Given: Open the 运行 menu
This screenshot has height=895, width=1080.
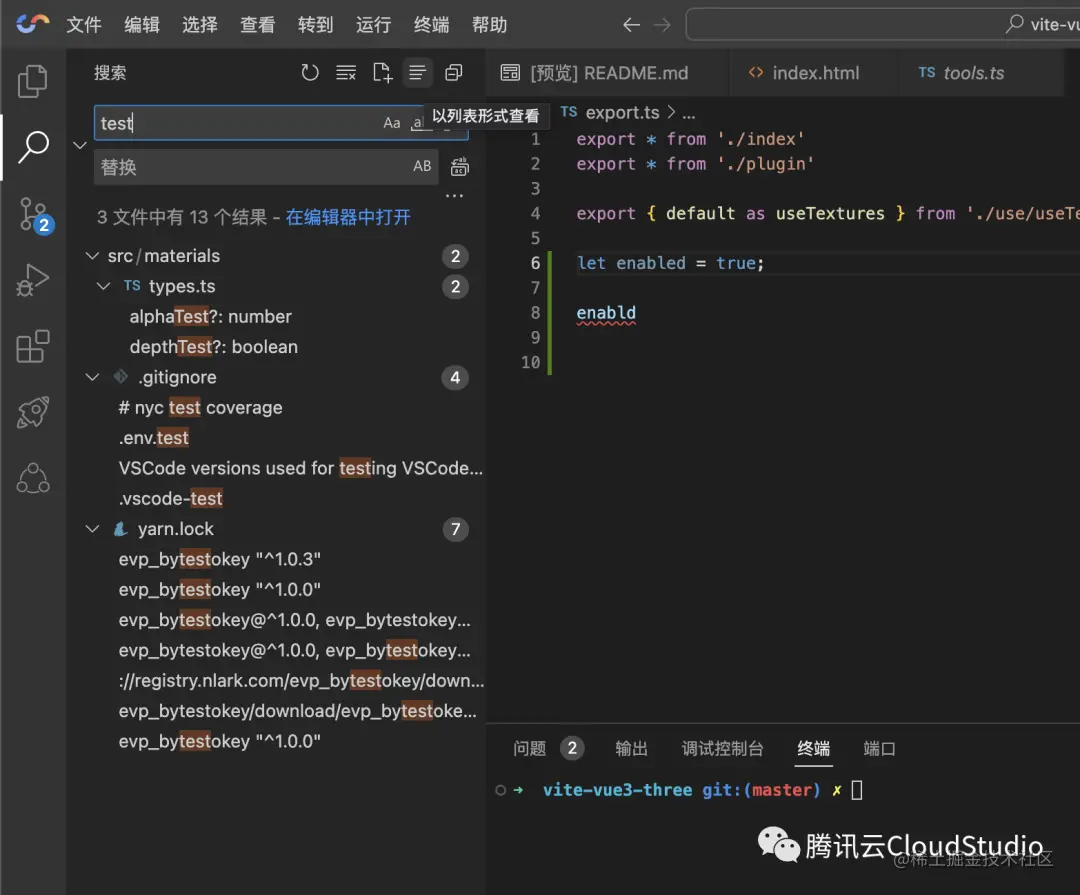Looking at the screenshot, I should click(x=373, y=25).
